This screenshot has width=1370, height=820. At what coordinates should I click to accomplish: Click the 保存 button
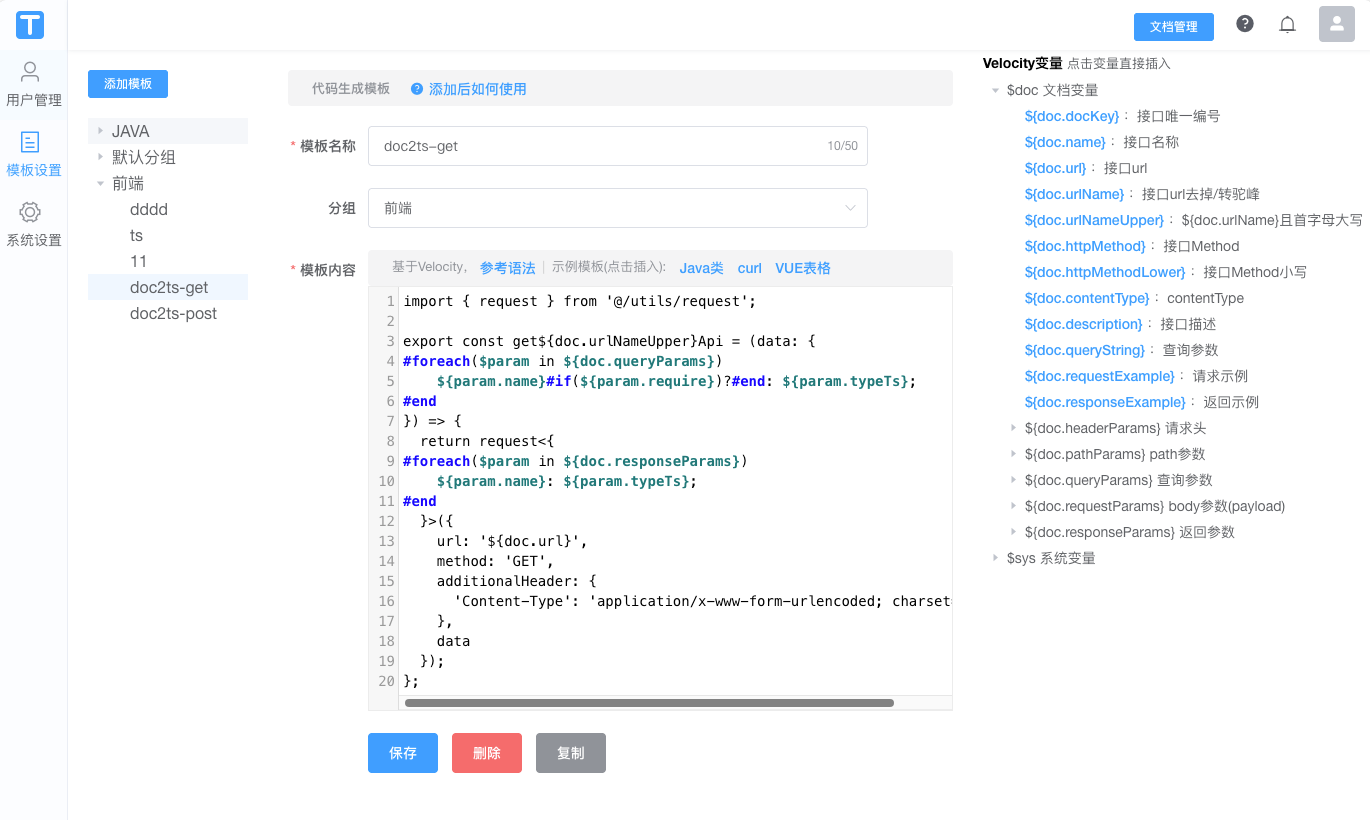point(403,753)
